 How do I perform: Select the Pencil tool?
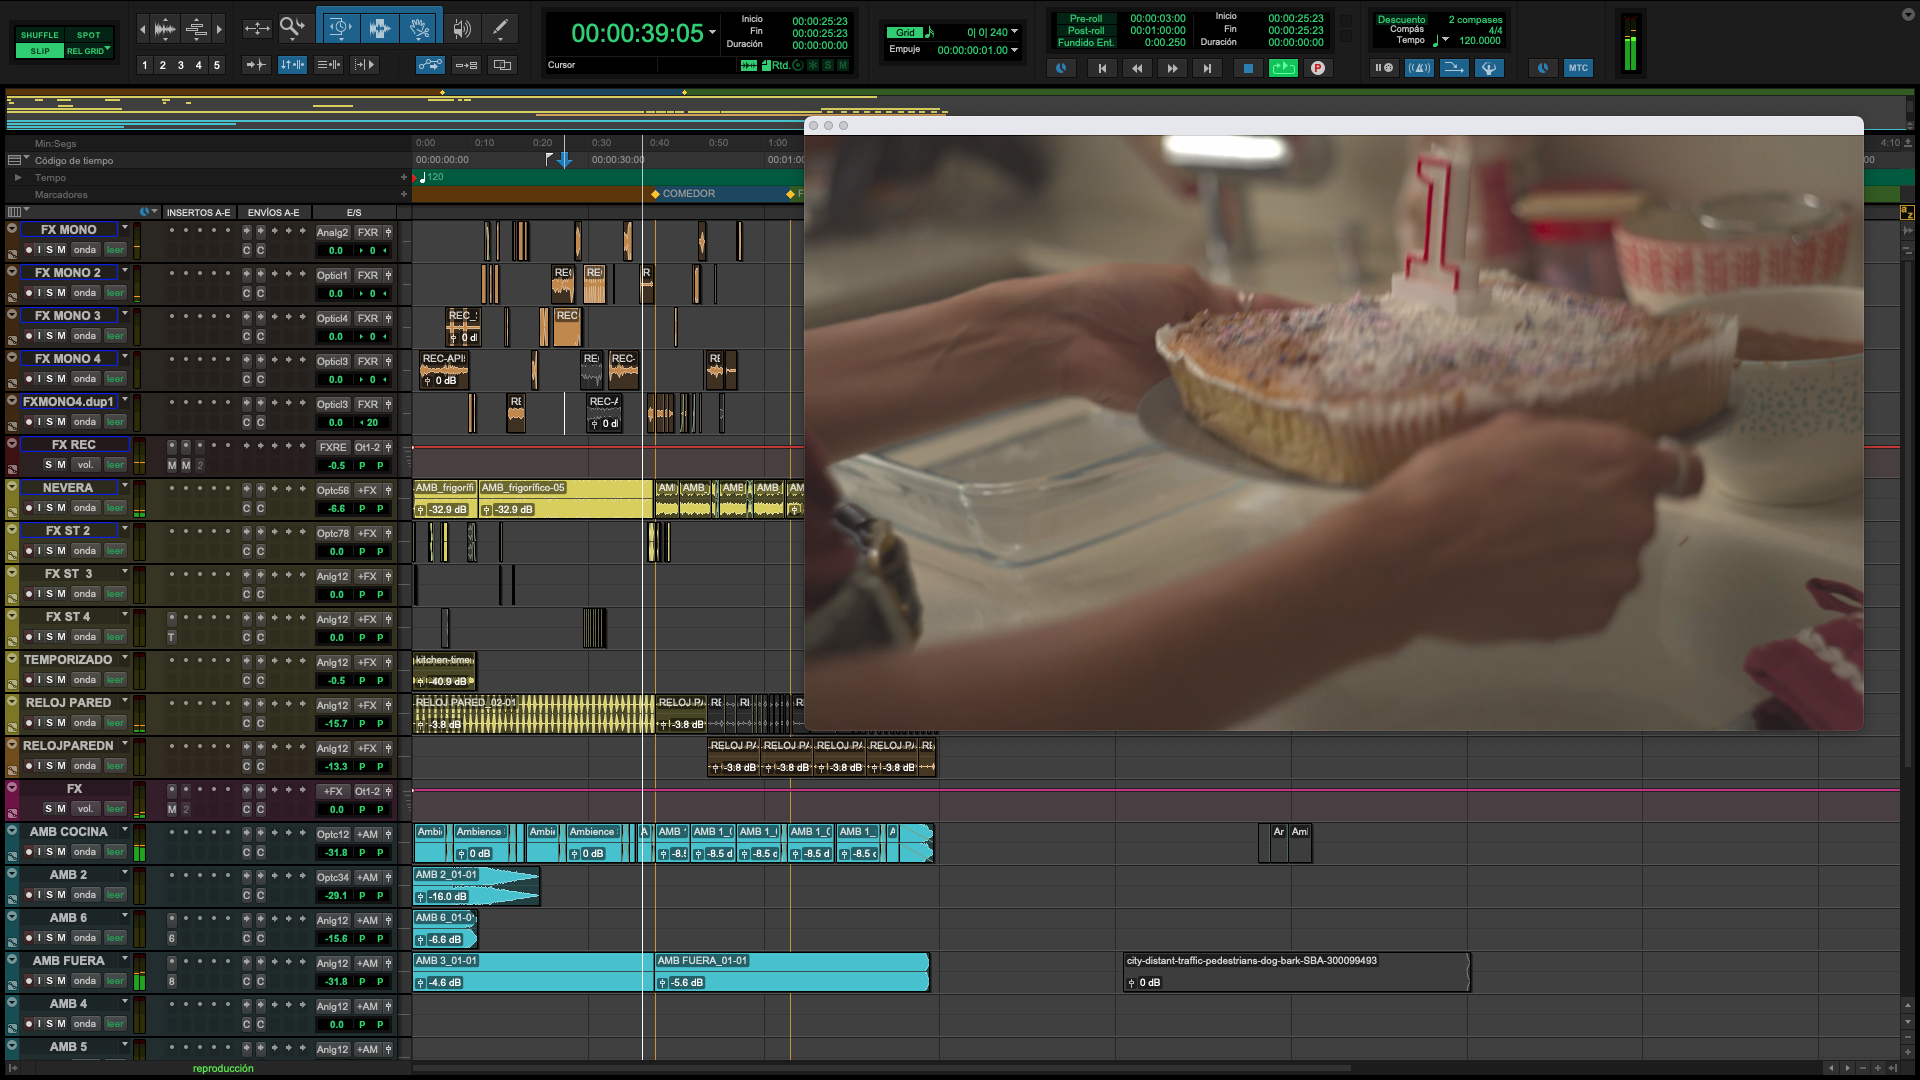pos(500,28)
